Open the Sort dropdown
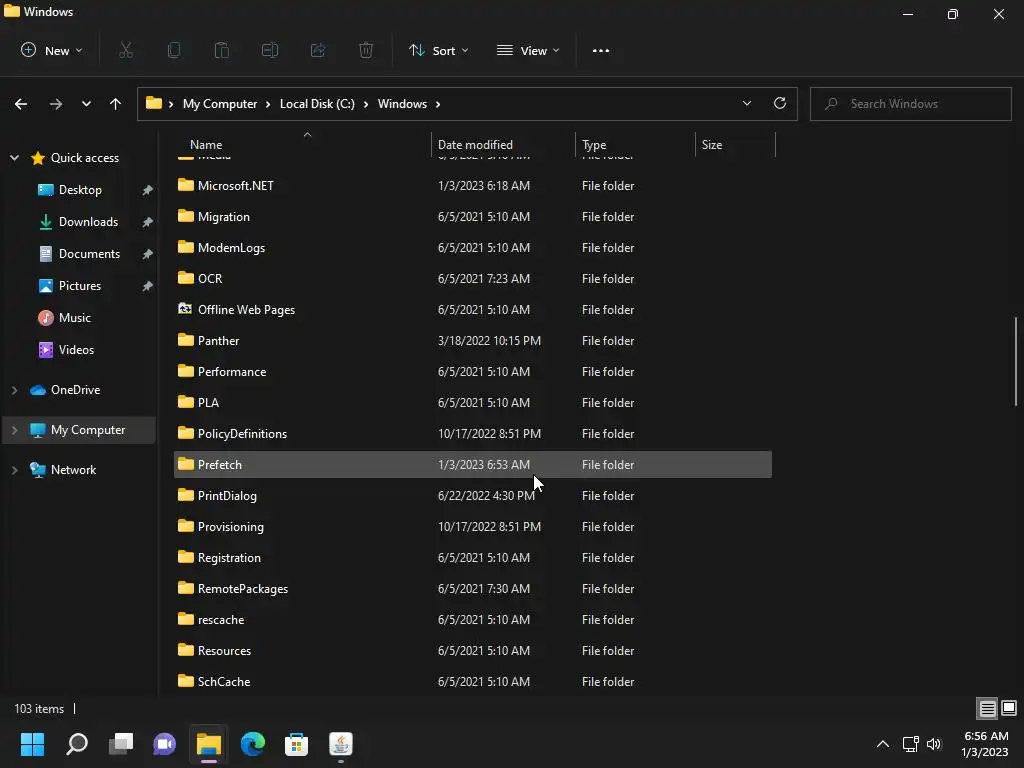The height and width of the screenshot is (768, 1024). click(439, 50)
